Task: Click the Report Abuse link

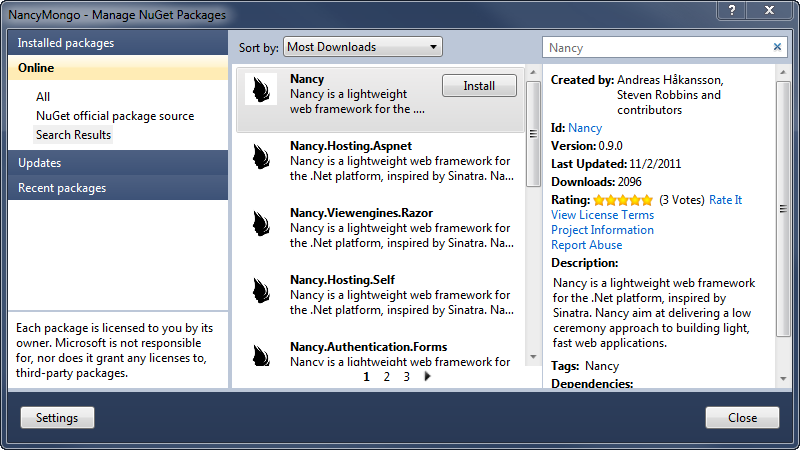Action: 586,245
